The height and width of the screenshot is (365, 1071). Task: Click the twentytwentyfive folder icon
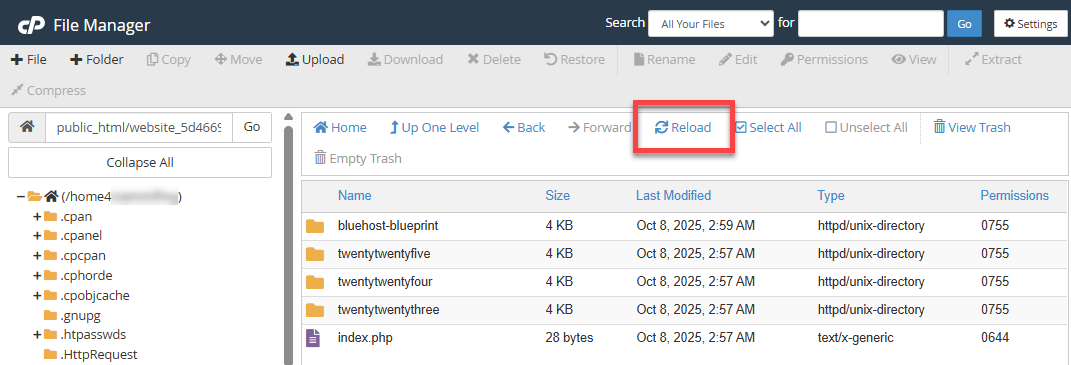pyautogui.click(x=315, y=254)
